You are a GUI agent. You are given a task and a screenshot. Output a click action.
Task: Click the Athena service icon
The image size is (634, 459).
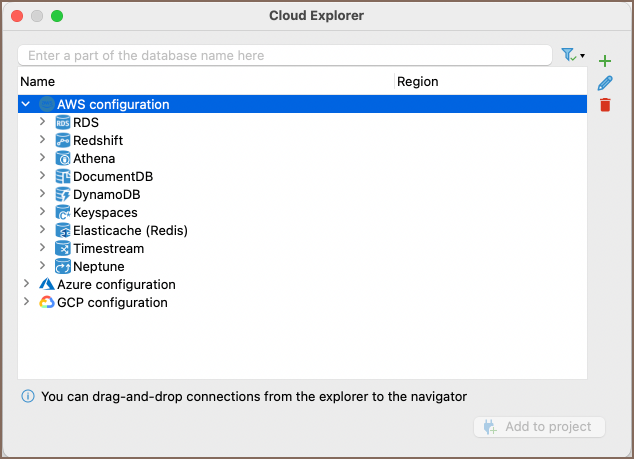coord(63,158)
